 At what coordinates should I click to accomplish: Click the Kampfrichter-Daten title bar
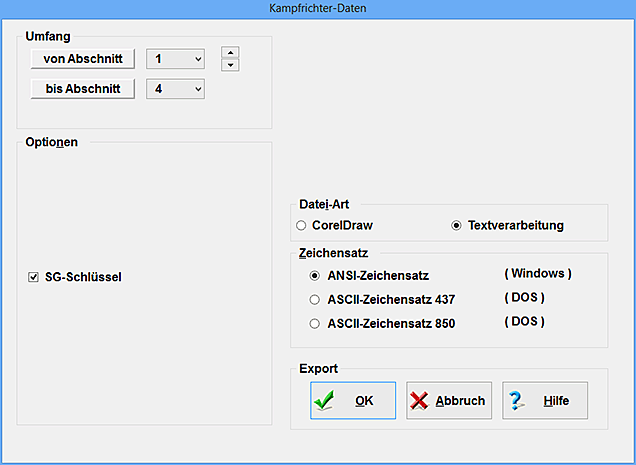click(x=318, y=8)
